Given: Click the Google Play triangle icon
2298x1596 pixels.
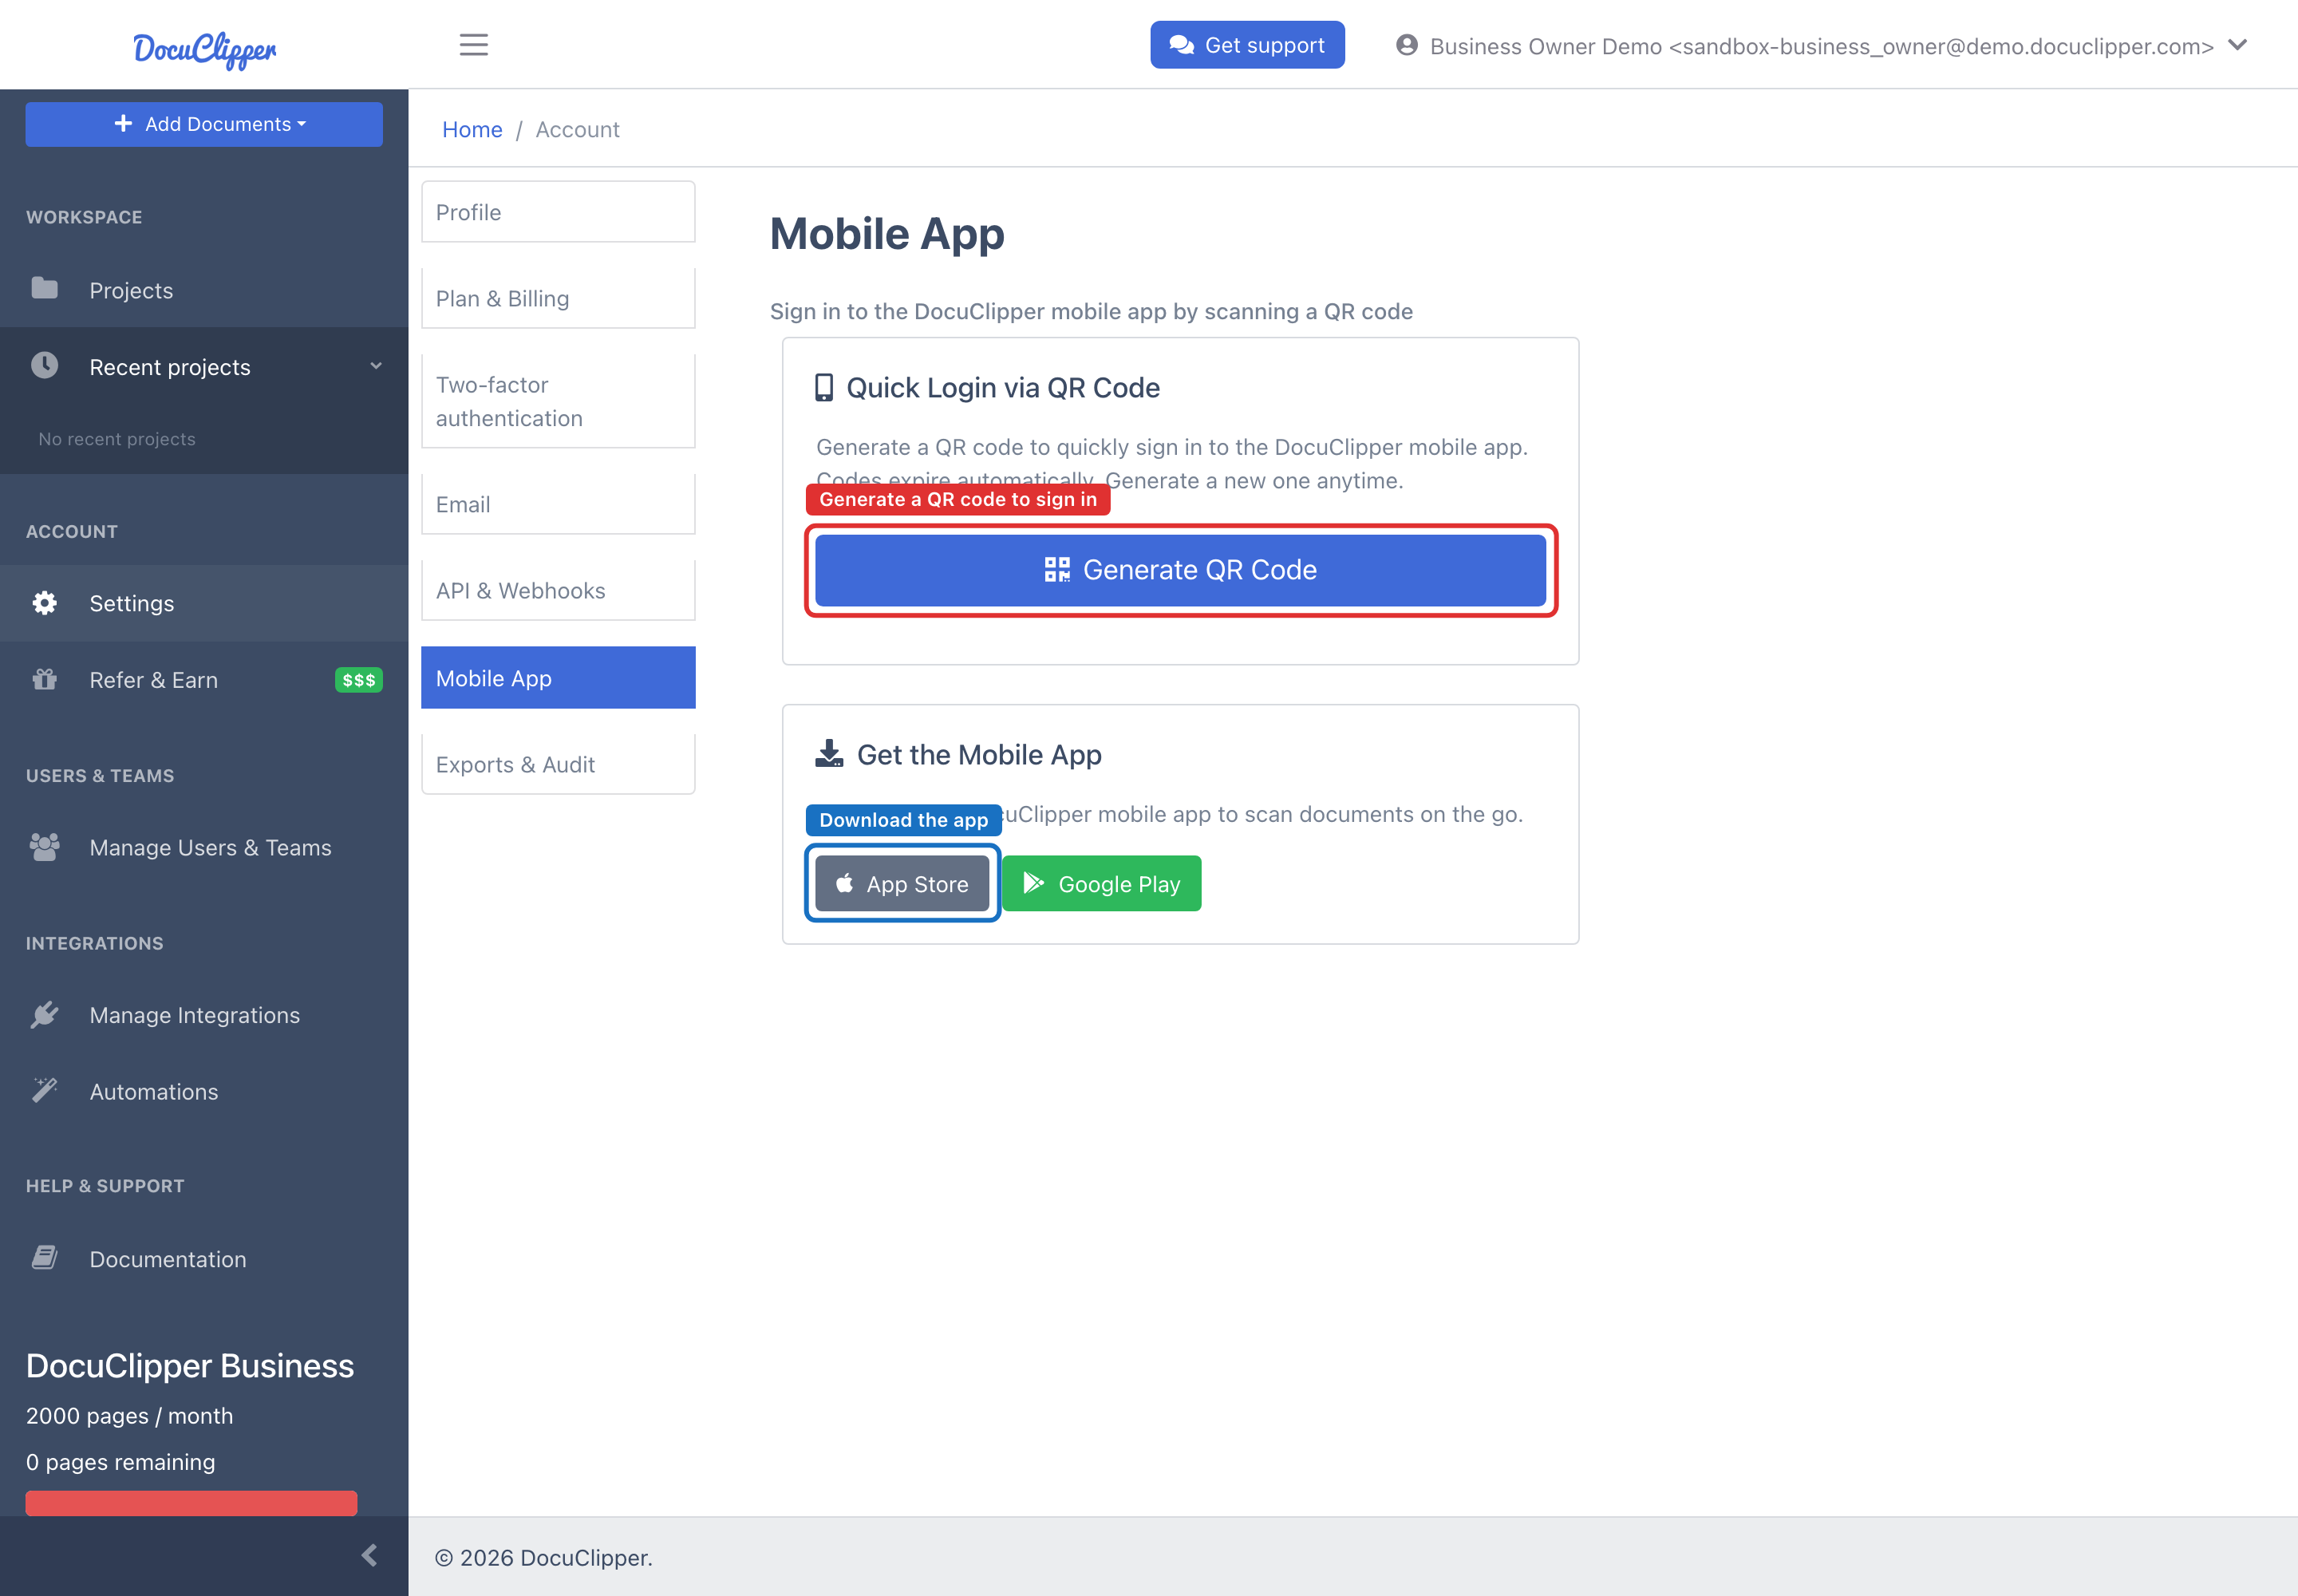Looking at the screenshot, I should (x=1034, y=883).
